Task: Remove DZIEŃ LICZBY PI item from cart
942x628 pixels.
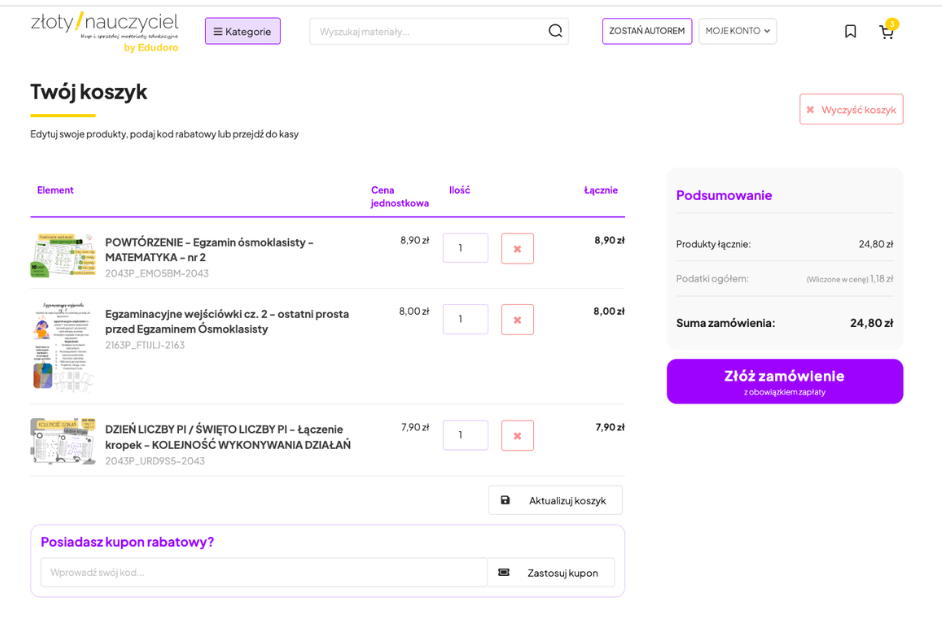Action: coord(517,436)
